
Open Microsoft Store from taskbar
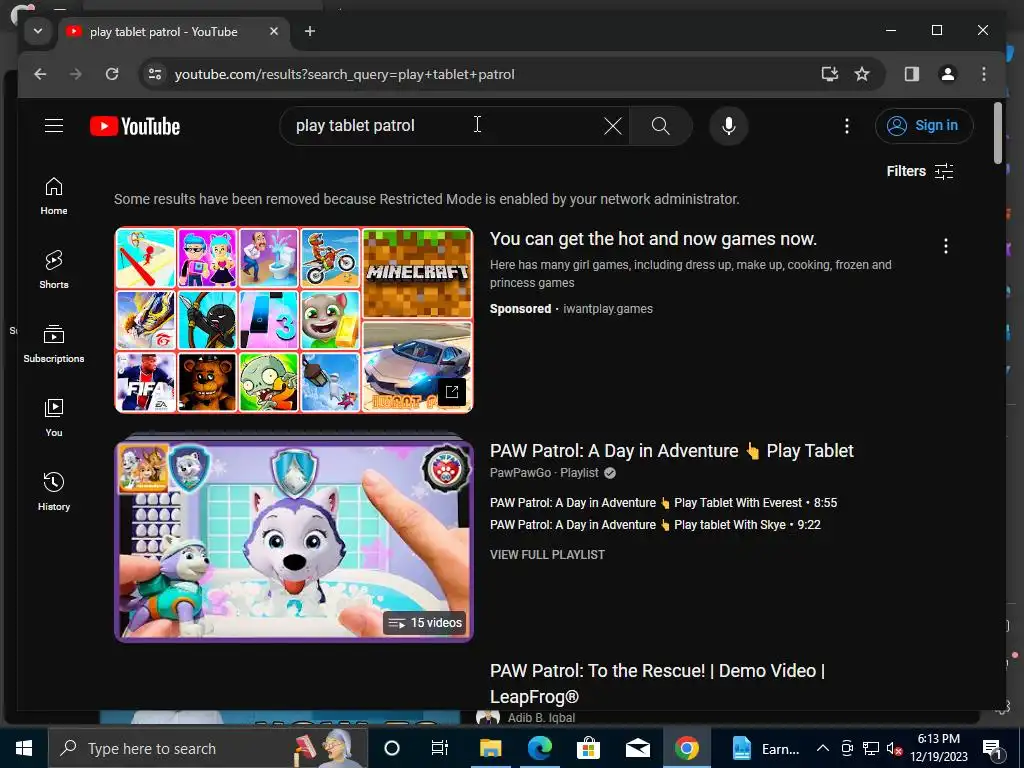tap(588, 748)
